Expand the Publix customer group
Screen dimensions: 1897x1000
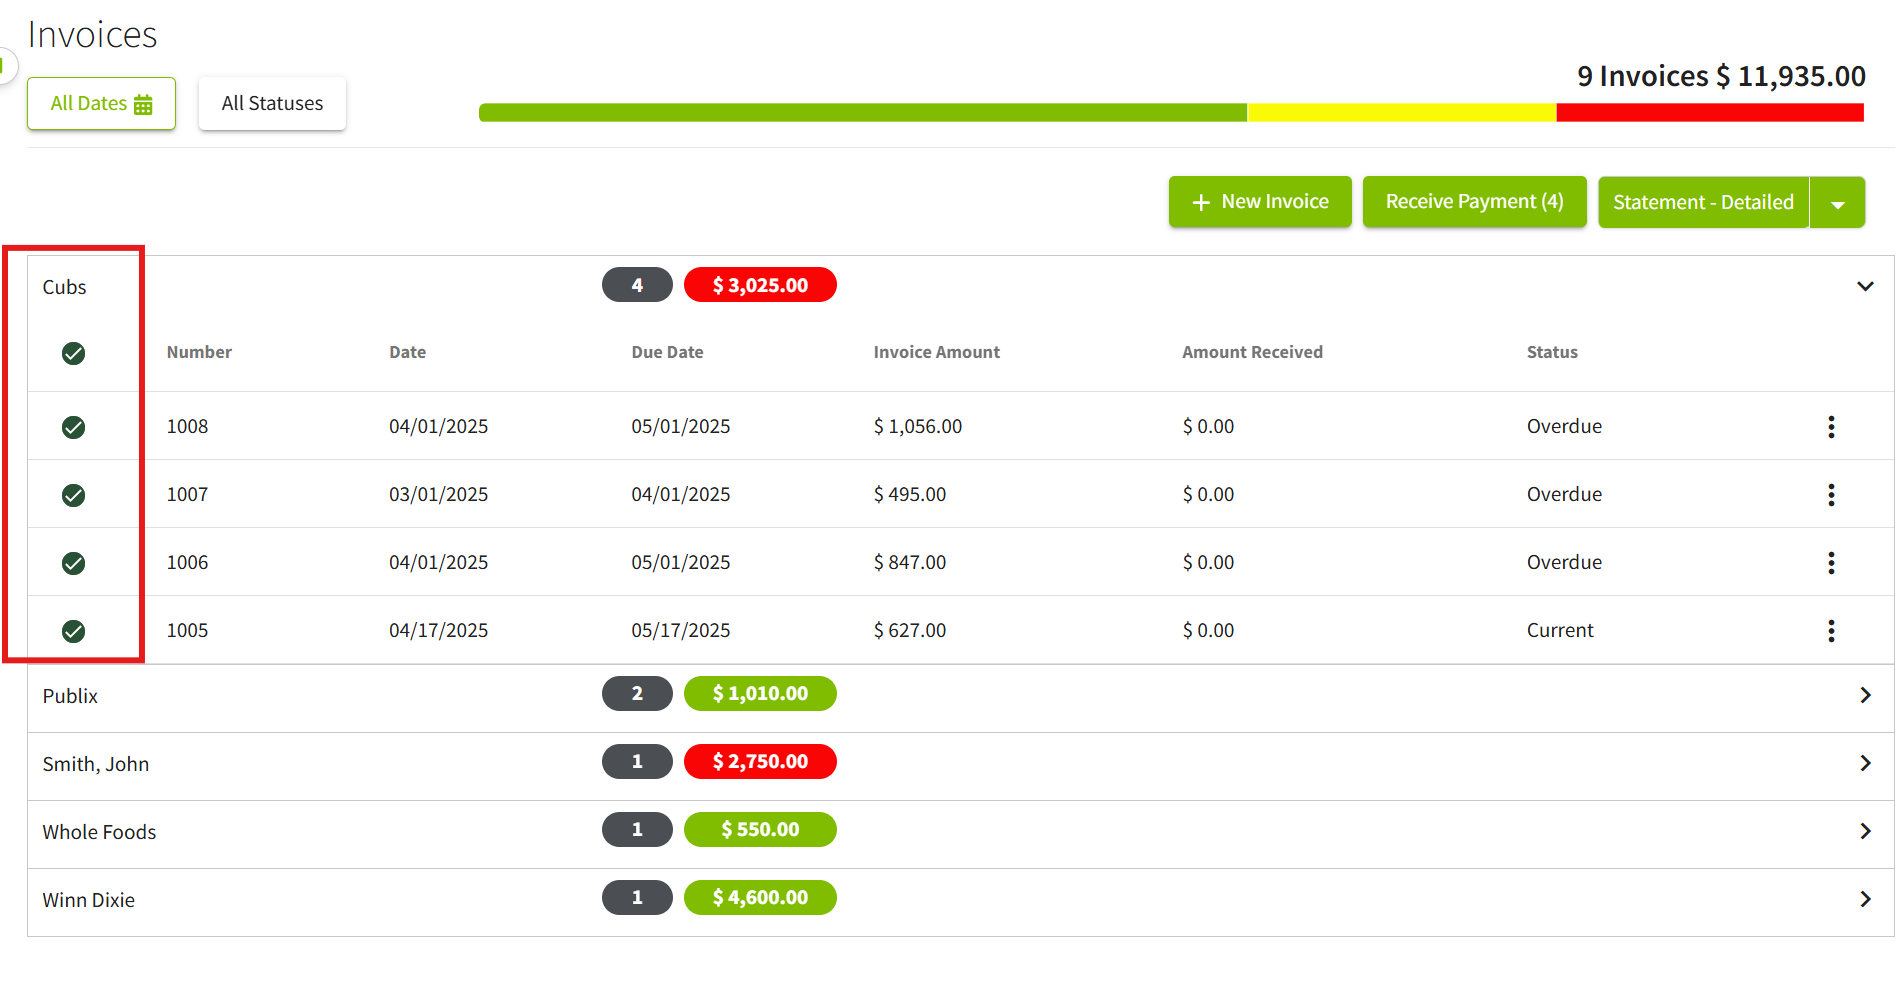1865,695
